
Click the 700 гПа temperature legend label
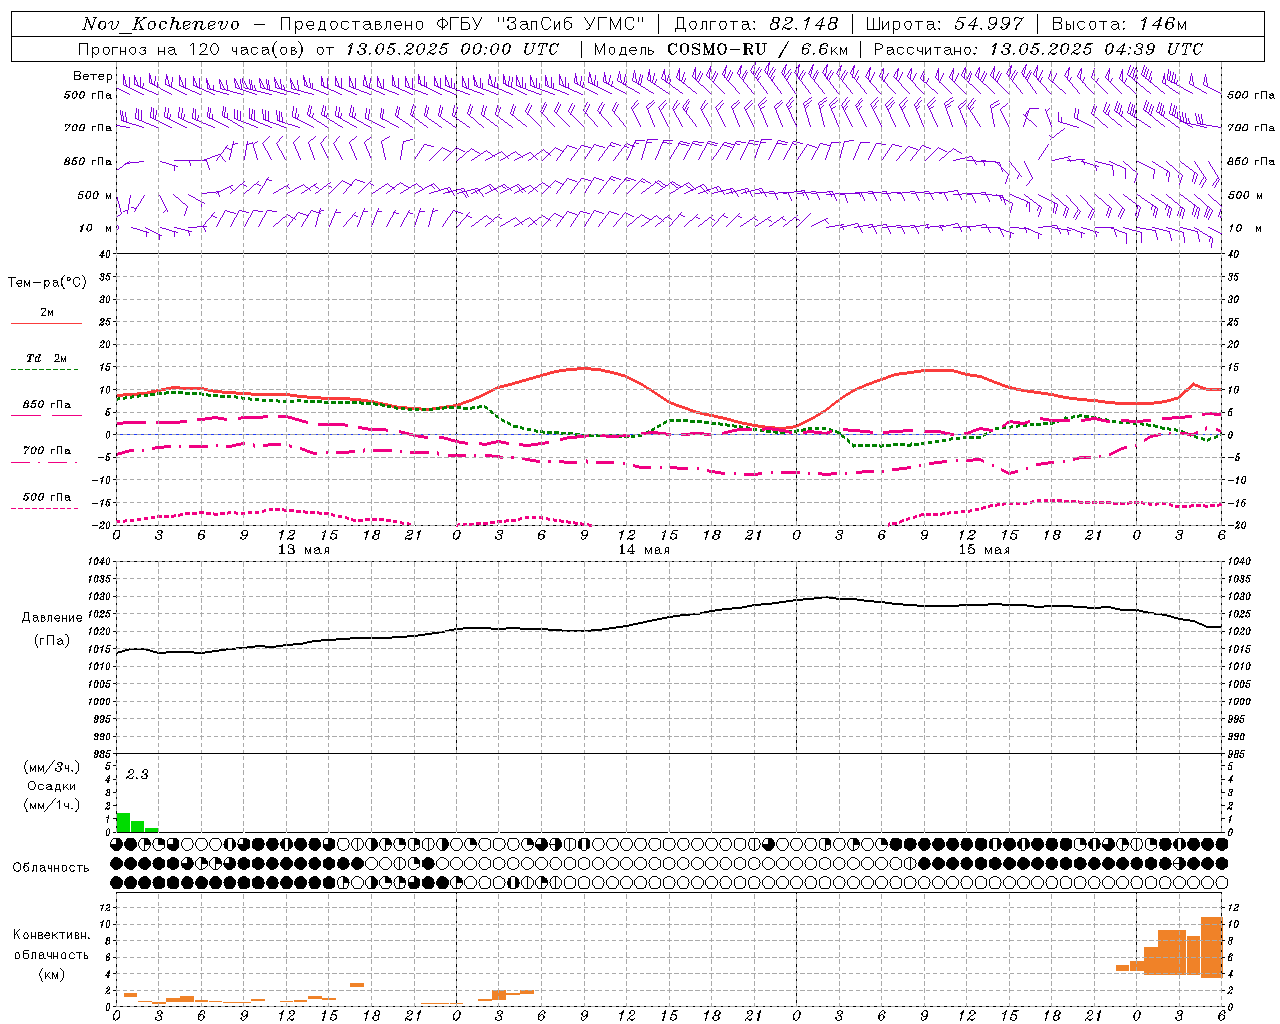(47, 450)
